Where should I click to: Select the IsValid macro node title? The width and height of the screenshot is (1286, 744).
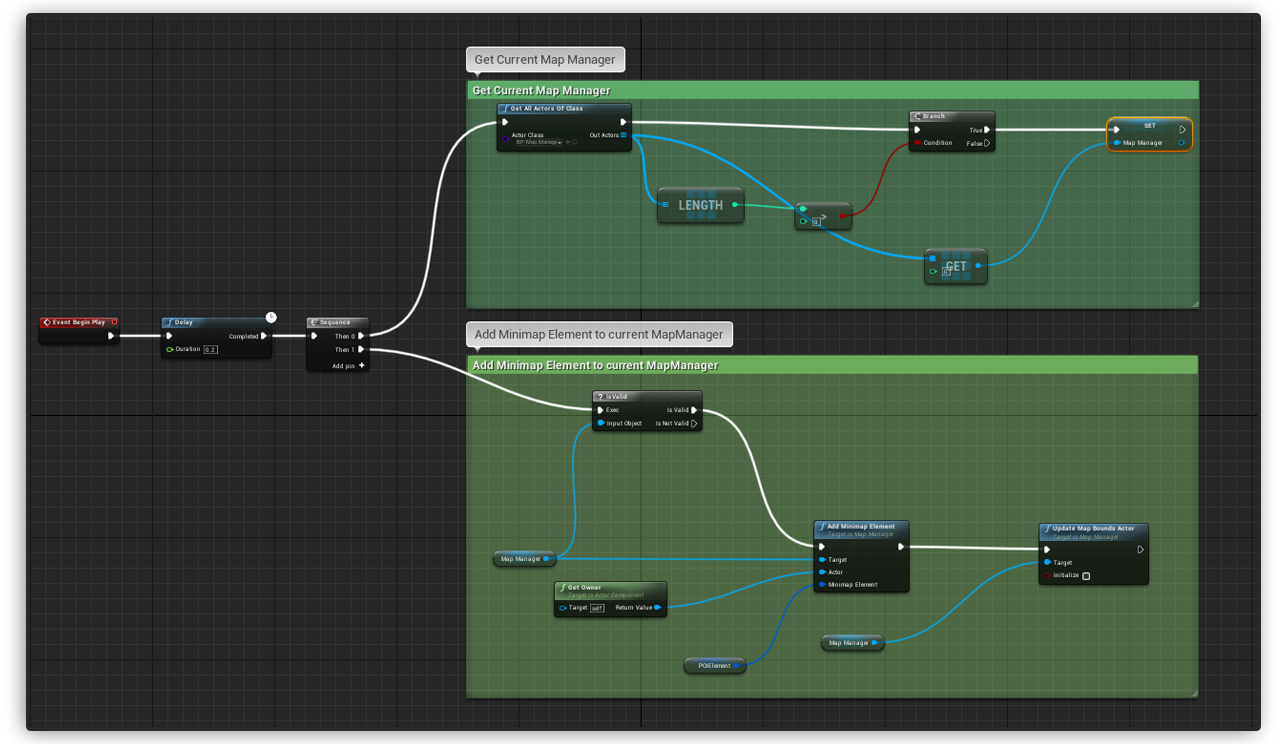(x=617, y=397)
